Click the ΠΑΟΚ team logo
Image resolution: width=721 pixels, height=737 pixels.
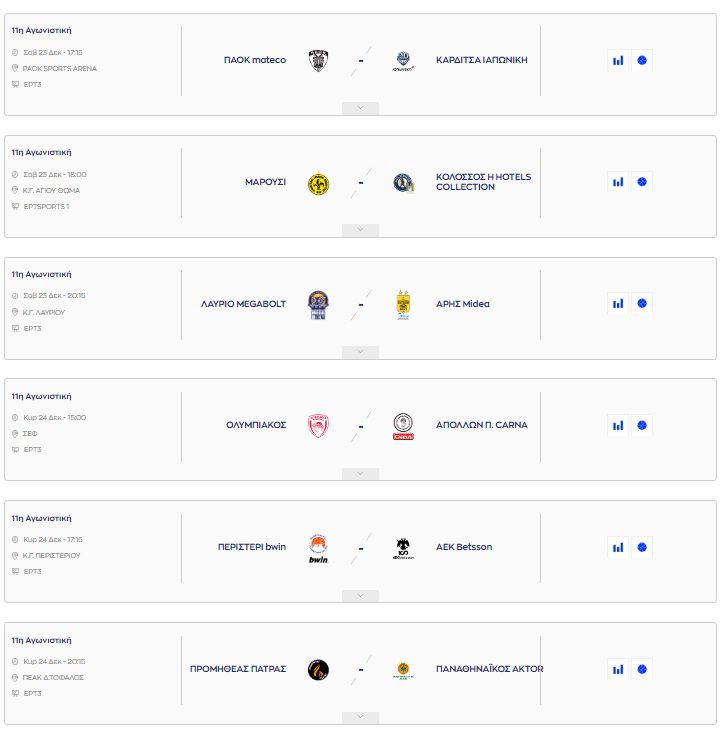pyautogui.click(x=318, y=60)
